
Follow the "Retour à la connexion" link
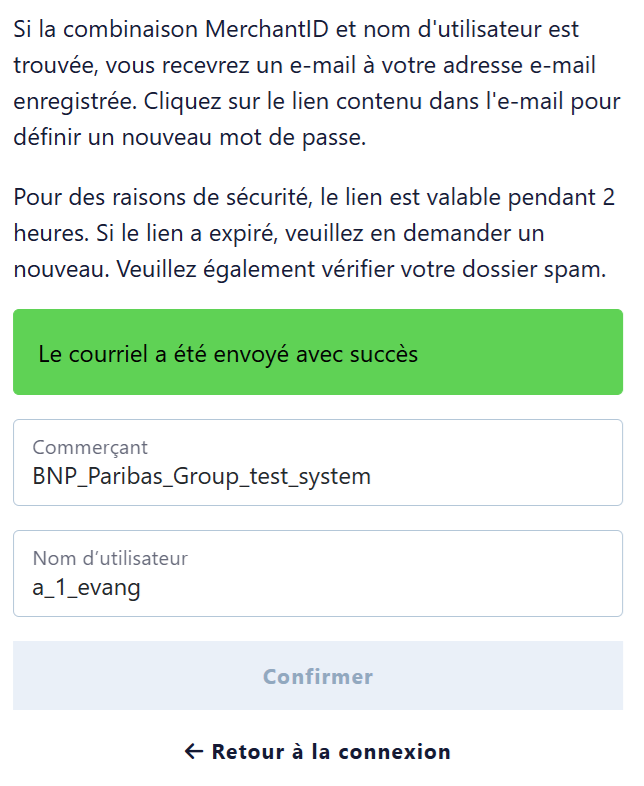330,752
